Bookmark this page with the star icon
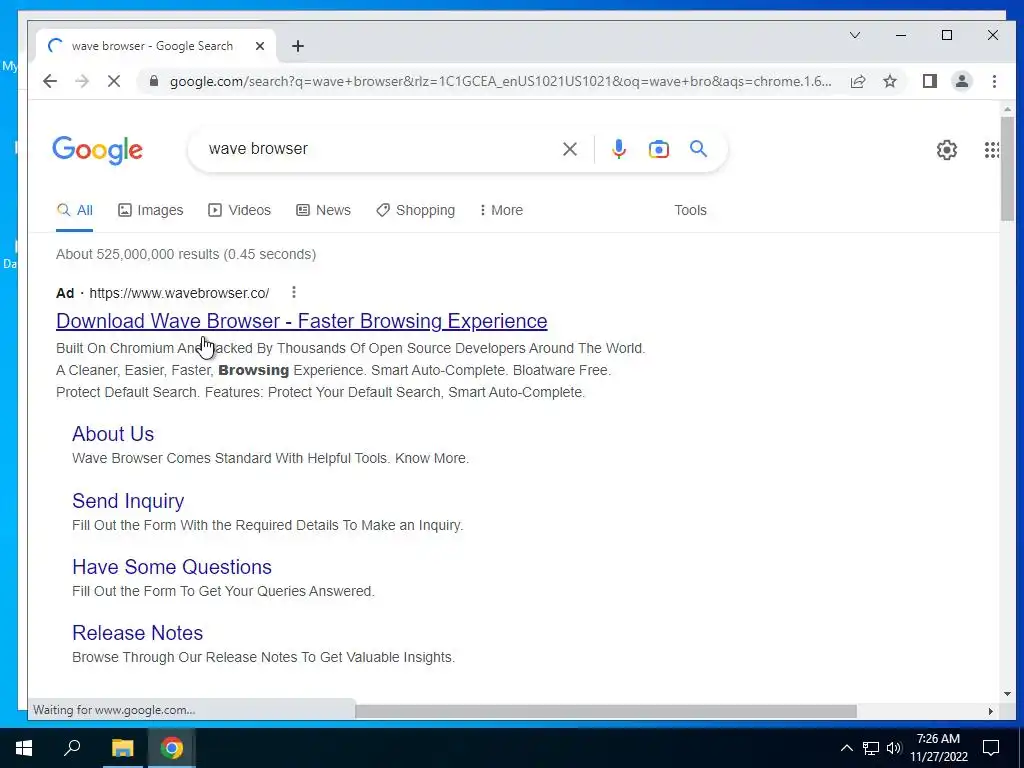The image size is (1024, 768). (890, 81)
